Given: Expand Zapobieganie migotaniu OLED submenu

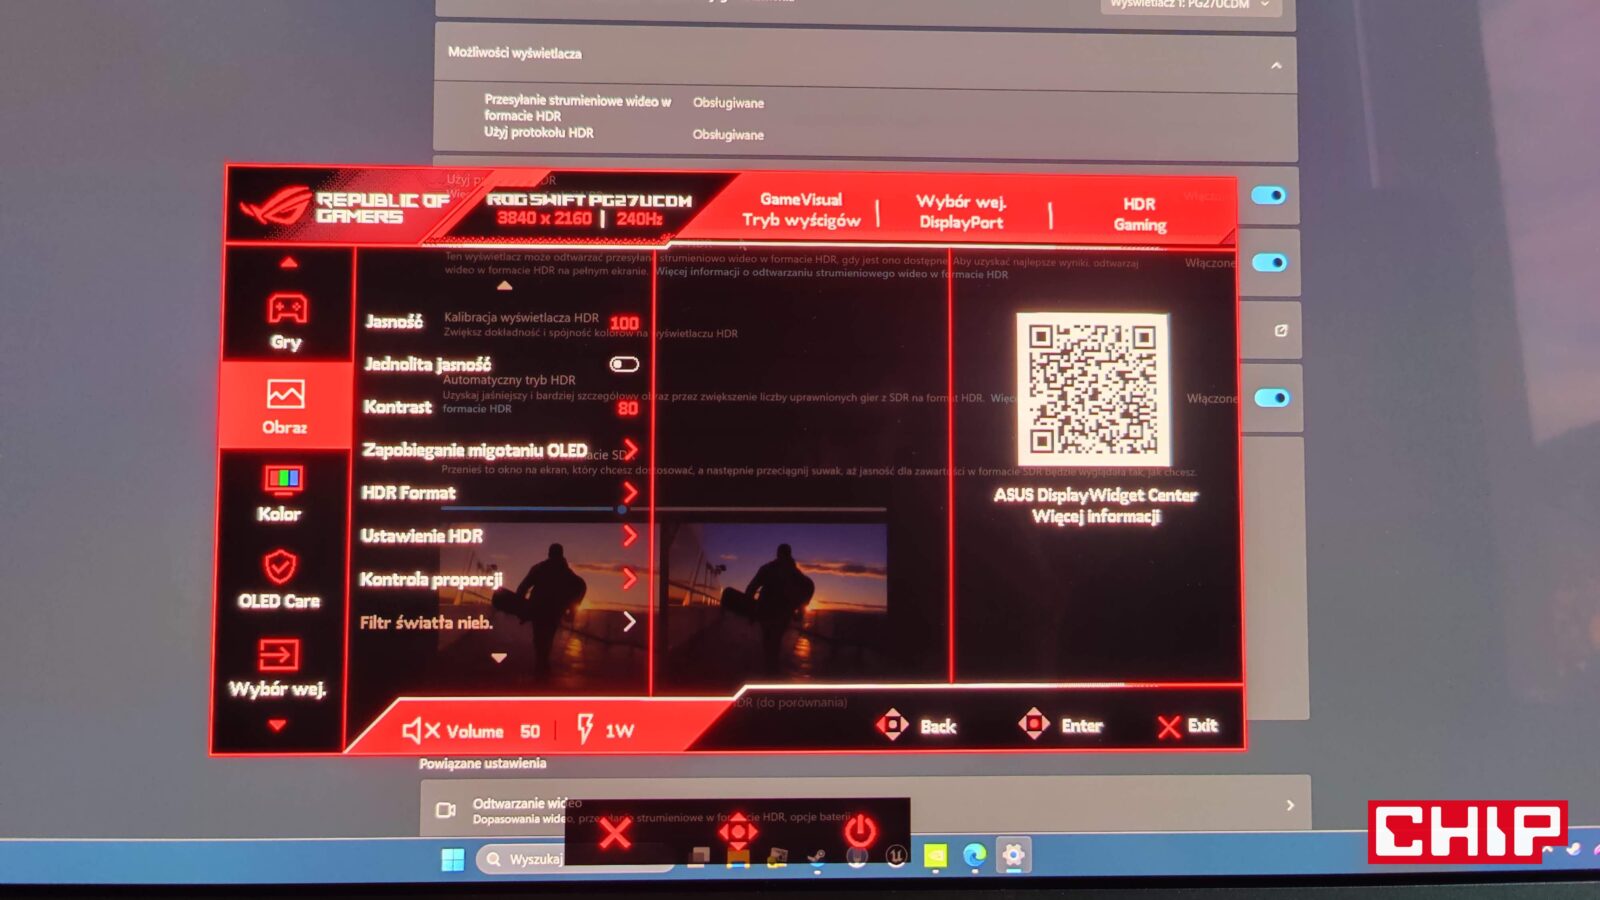Looking at the screenshot, I should click(630, 449).
